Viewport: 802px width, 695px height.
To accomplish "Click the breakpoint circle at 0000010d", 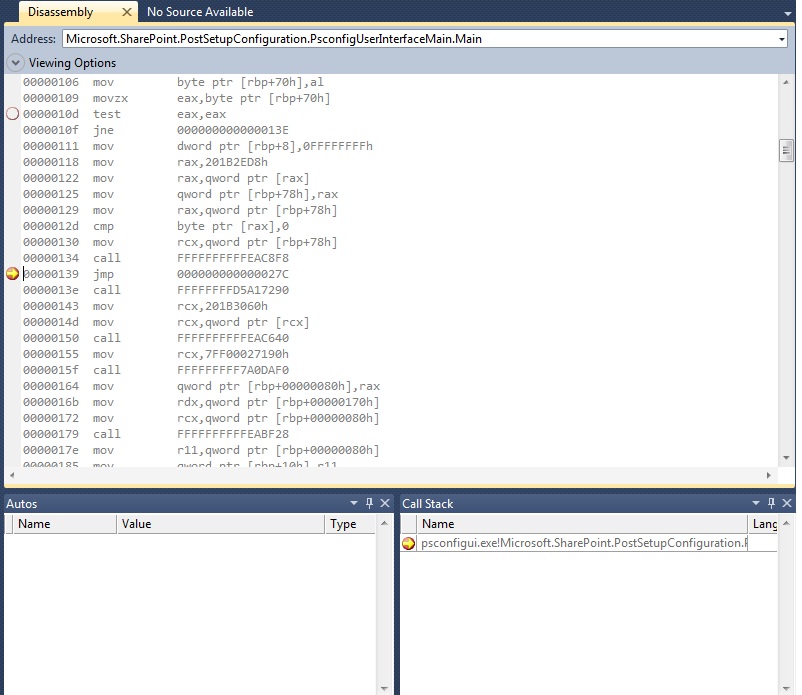I will click(12, 114).
